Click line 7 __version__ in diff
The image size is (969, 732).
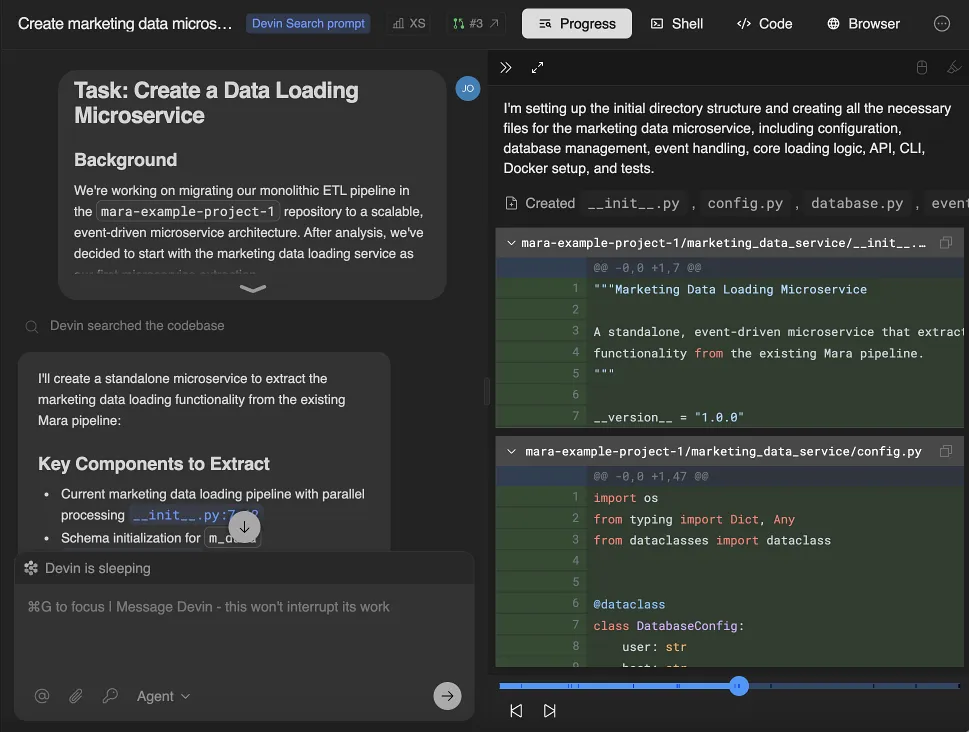pyautogui.click(x=668, y=417)
